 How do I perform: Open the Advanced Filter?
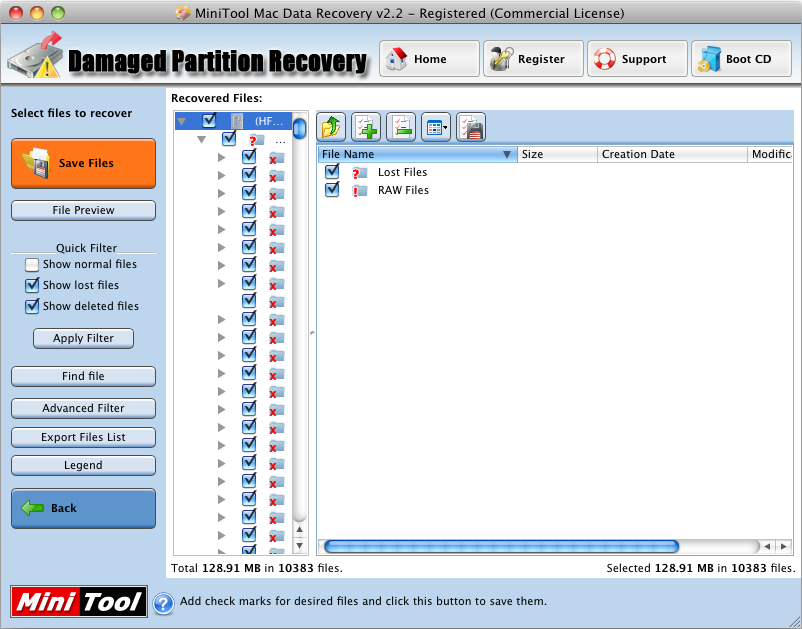click(x=83, y=408)
